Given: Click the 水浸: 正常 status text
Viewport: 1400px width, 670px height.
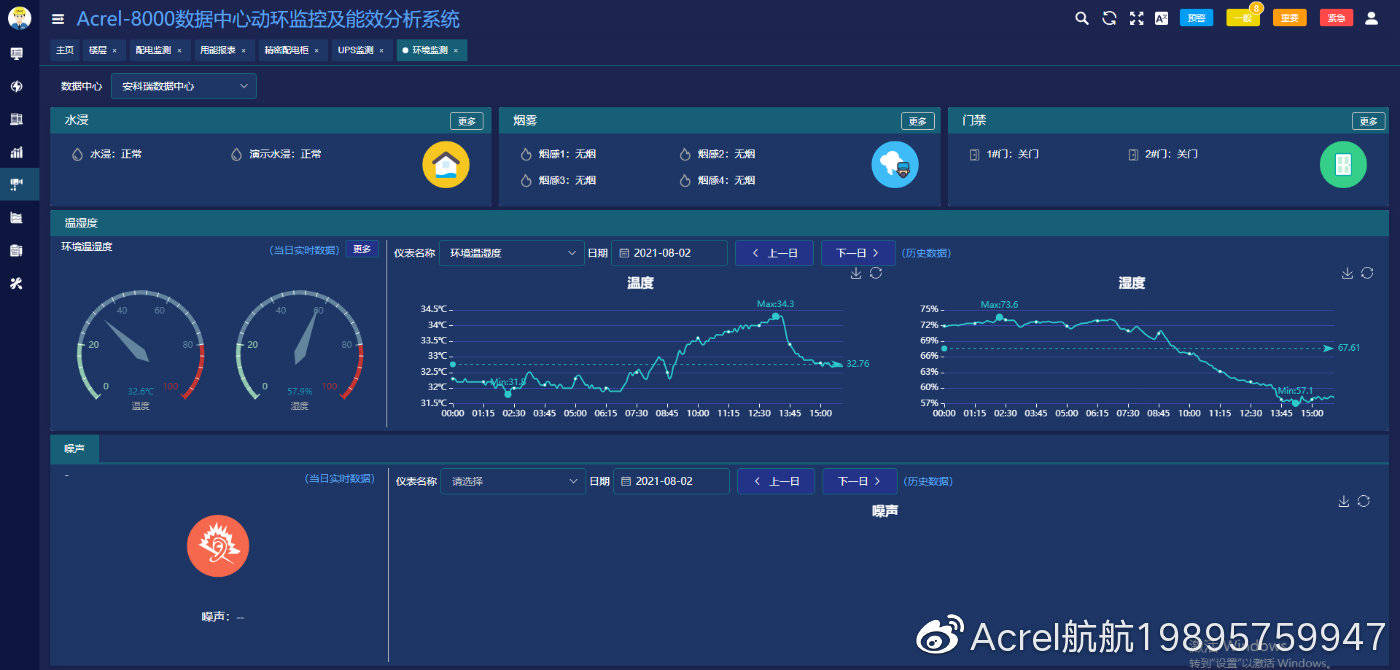Looking at the screenshot, I should coord(116,154).
